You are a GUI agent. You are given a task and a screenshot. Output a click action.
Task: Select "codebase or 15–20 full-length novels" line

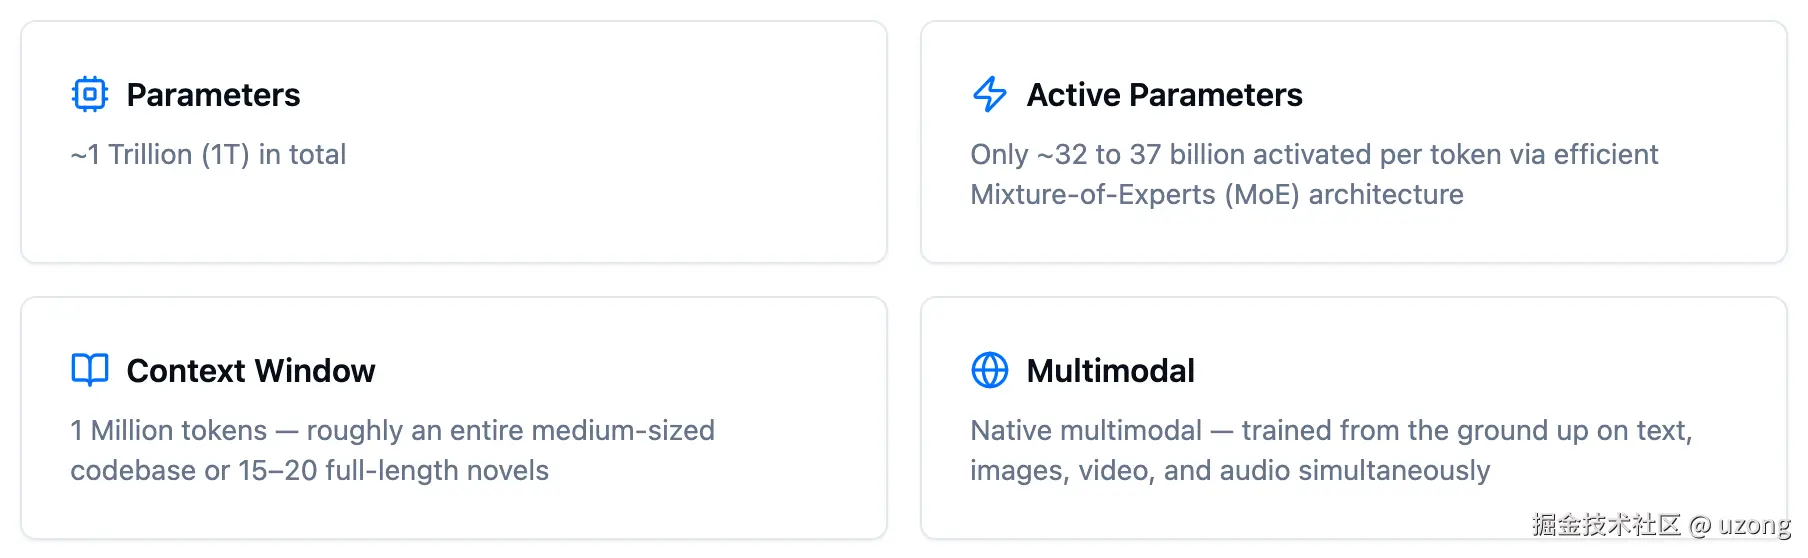[309, 471]
